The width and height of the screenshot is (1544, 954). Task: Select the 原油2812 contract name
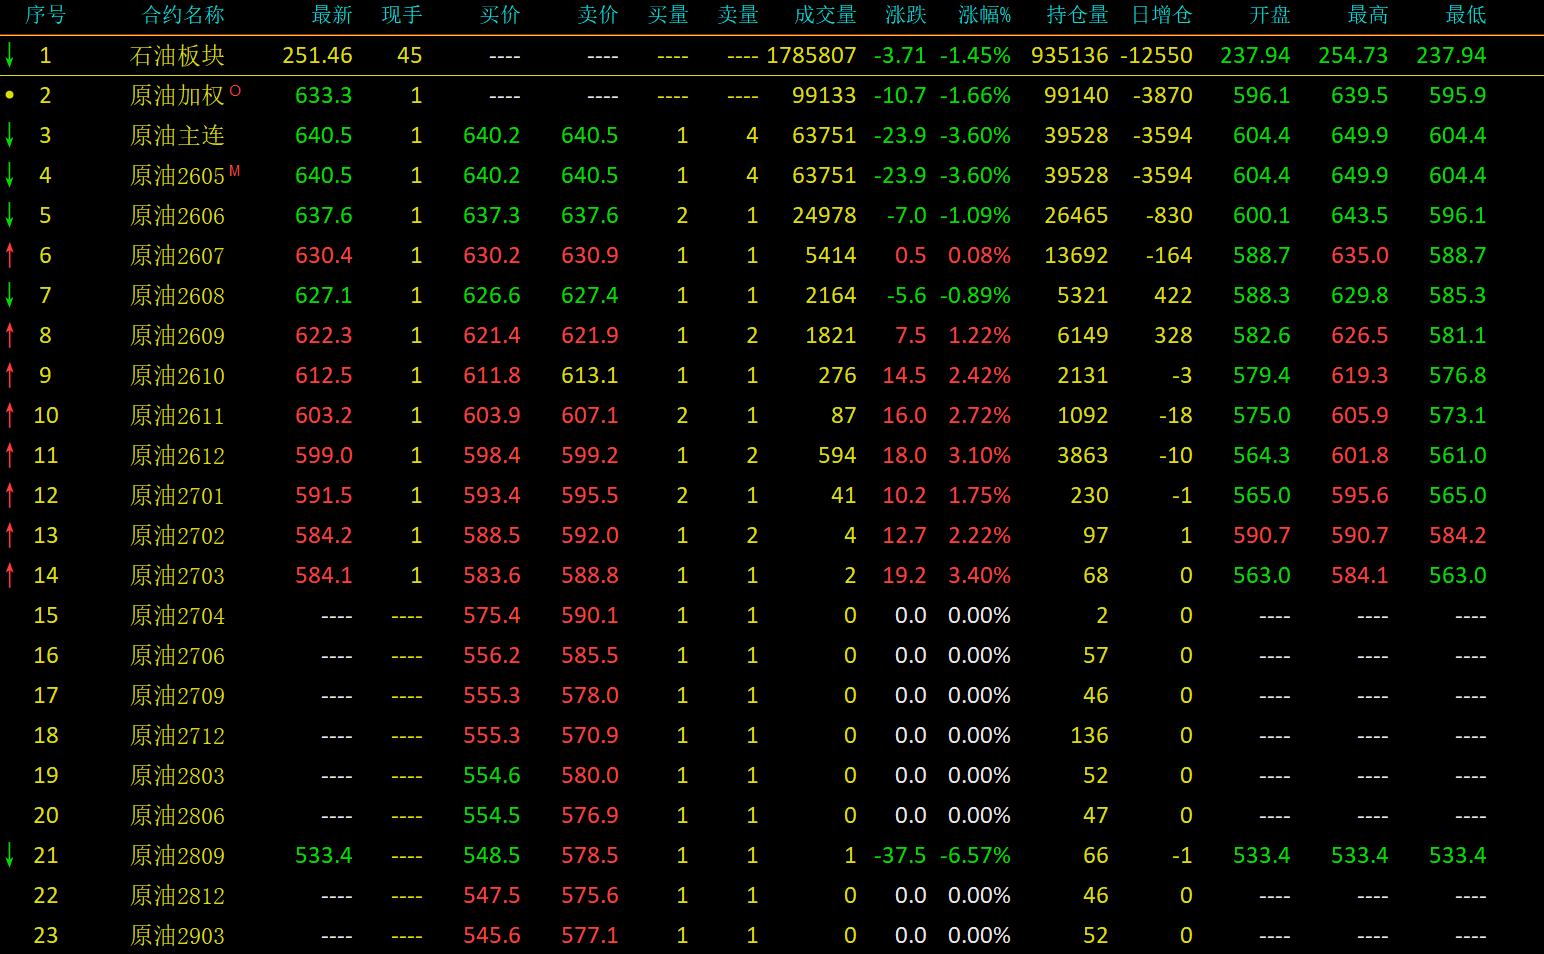(177, 896)
